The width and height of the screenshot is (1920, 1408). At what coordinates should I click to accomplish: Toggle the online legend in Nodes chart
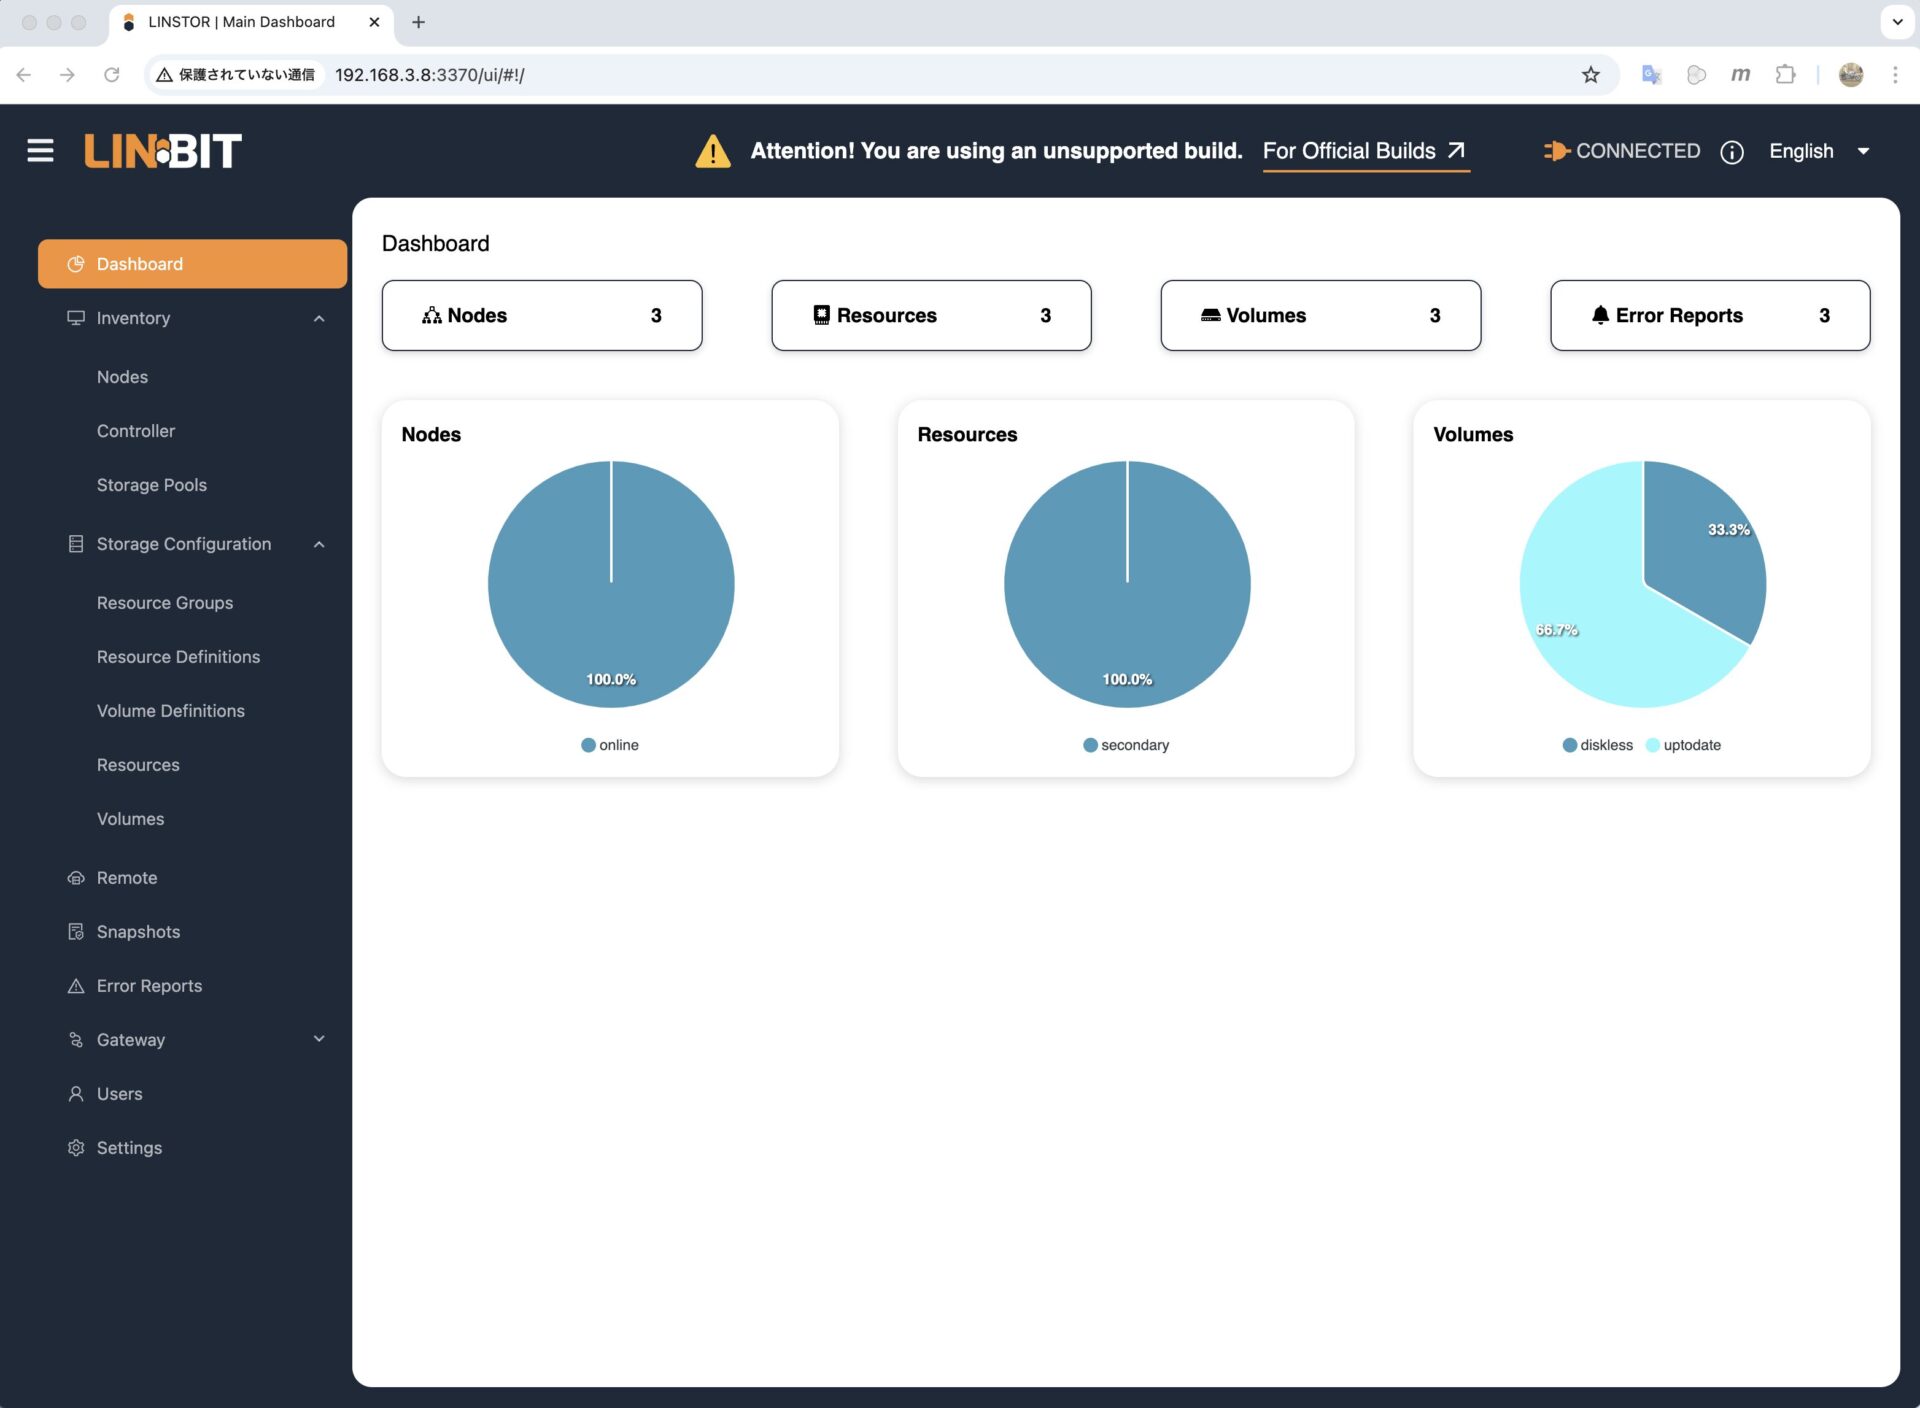(609, 745)
